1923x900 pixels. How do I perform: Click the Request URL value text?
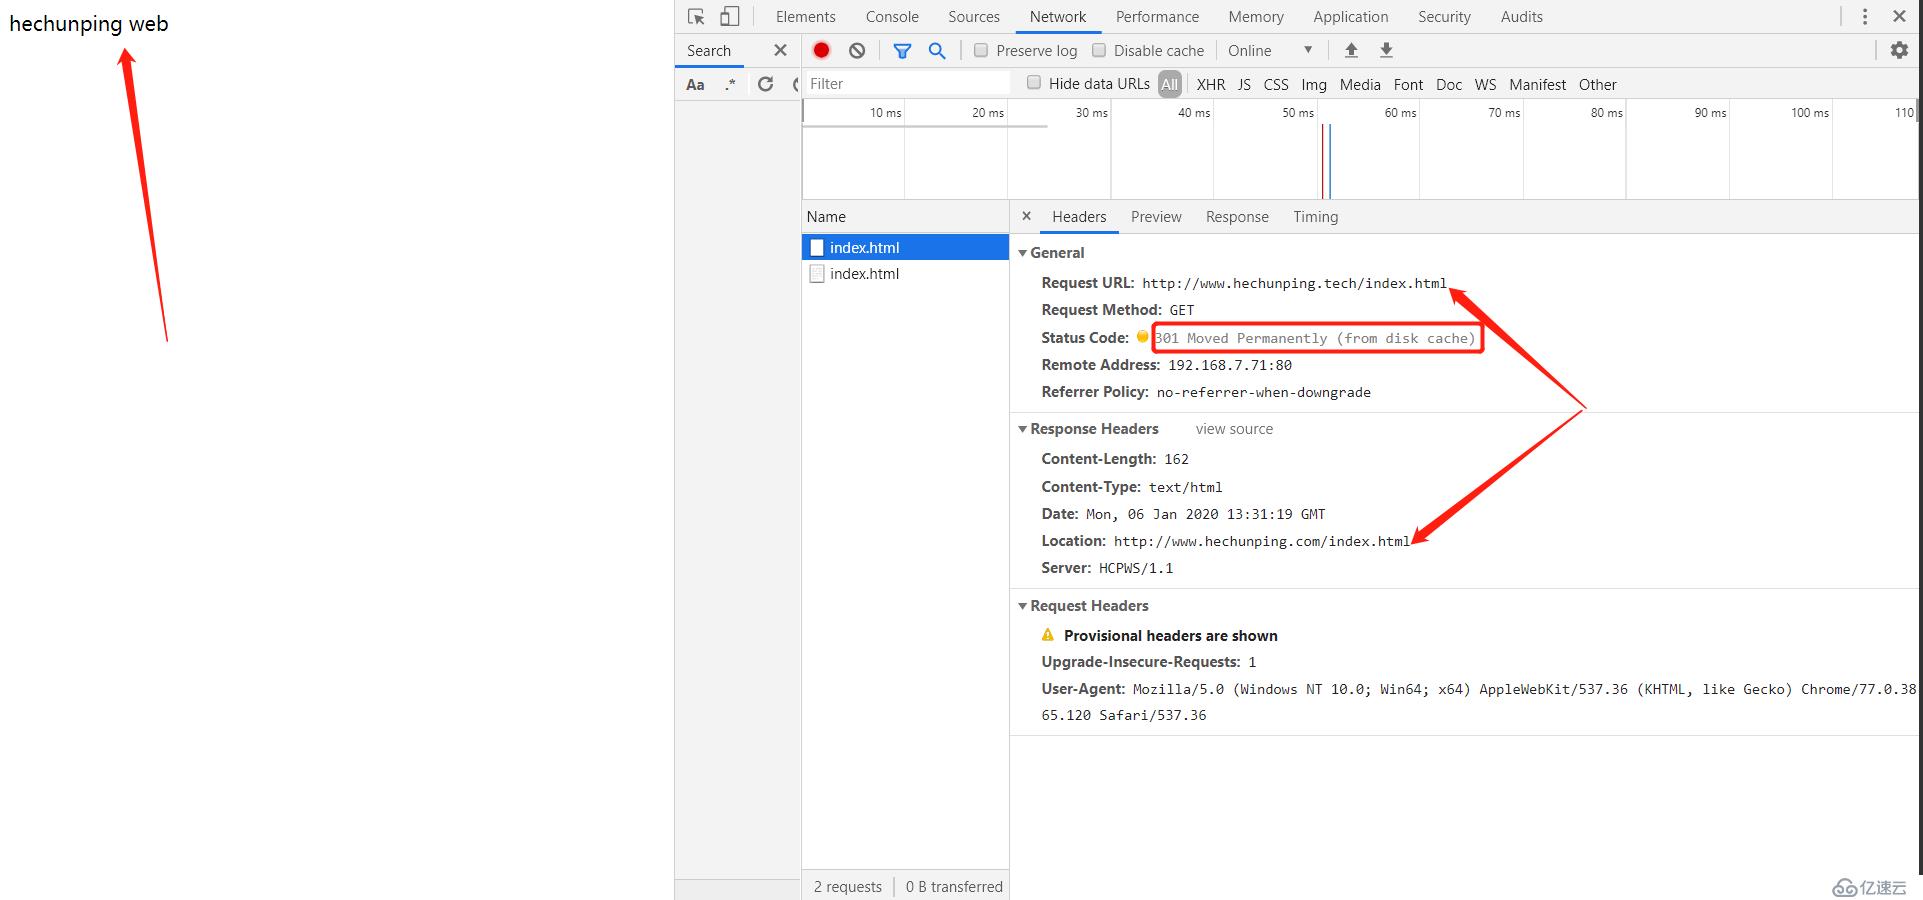click(1294, 283)
